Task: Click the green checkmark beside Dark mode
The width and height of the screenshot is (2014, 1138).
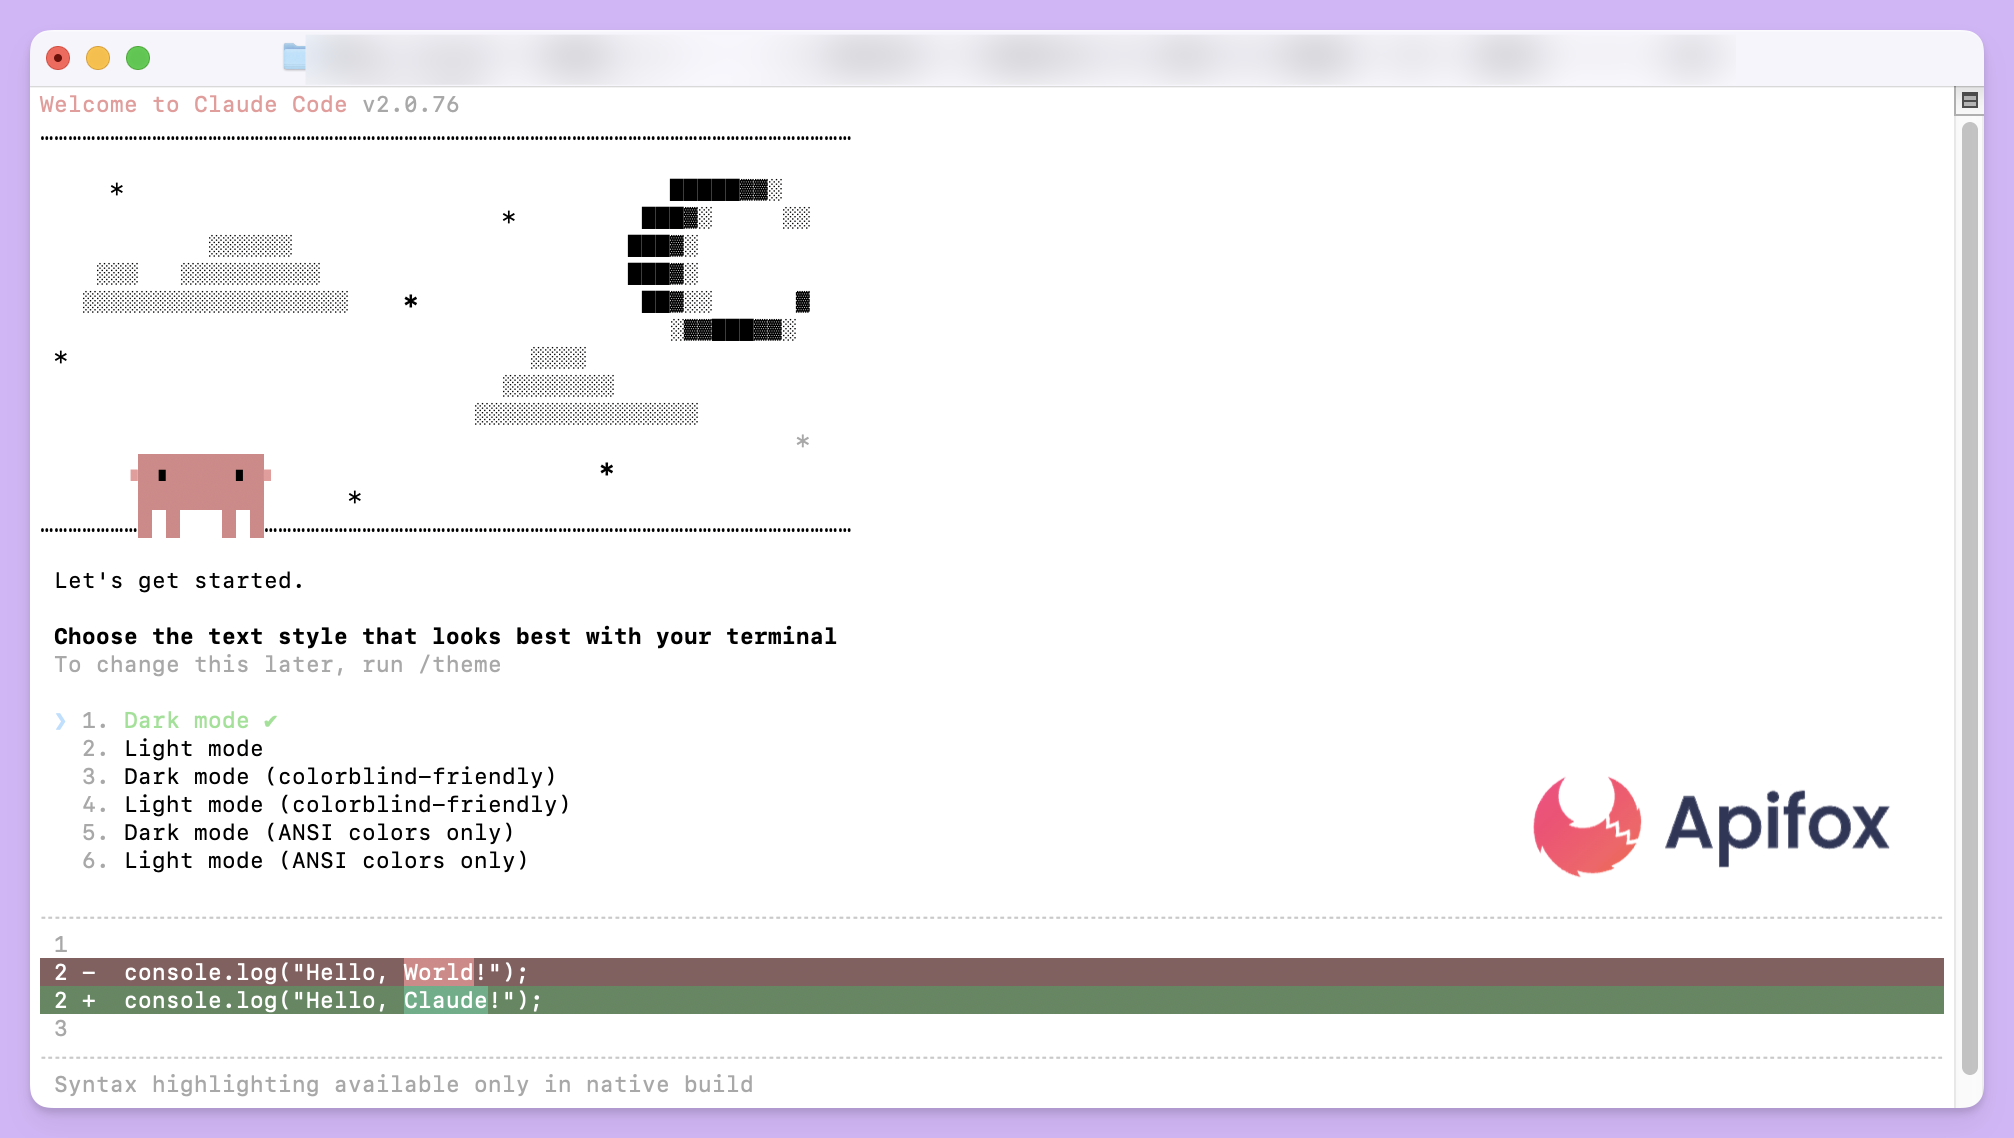Action: click(x=271, y=721)
